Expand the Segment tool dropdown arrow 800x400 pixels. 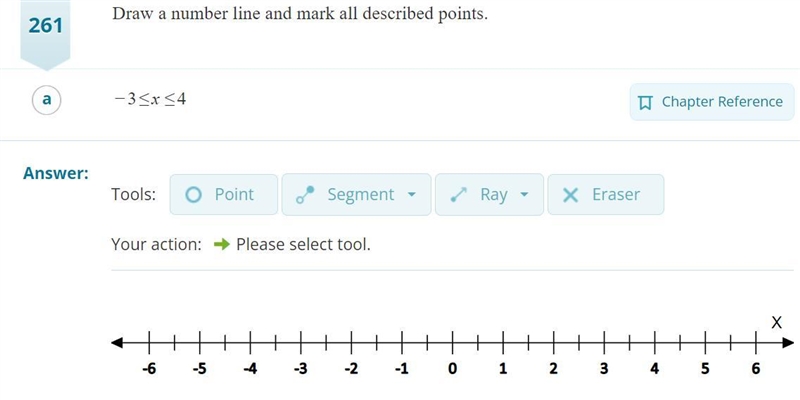[412, 194]
